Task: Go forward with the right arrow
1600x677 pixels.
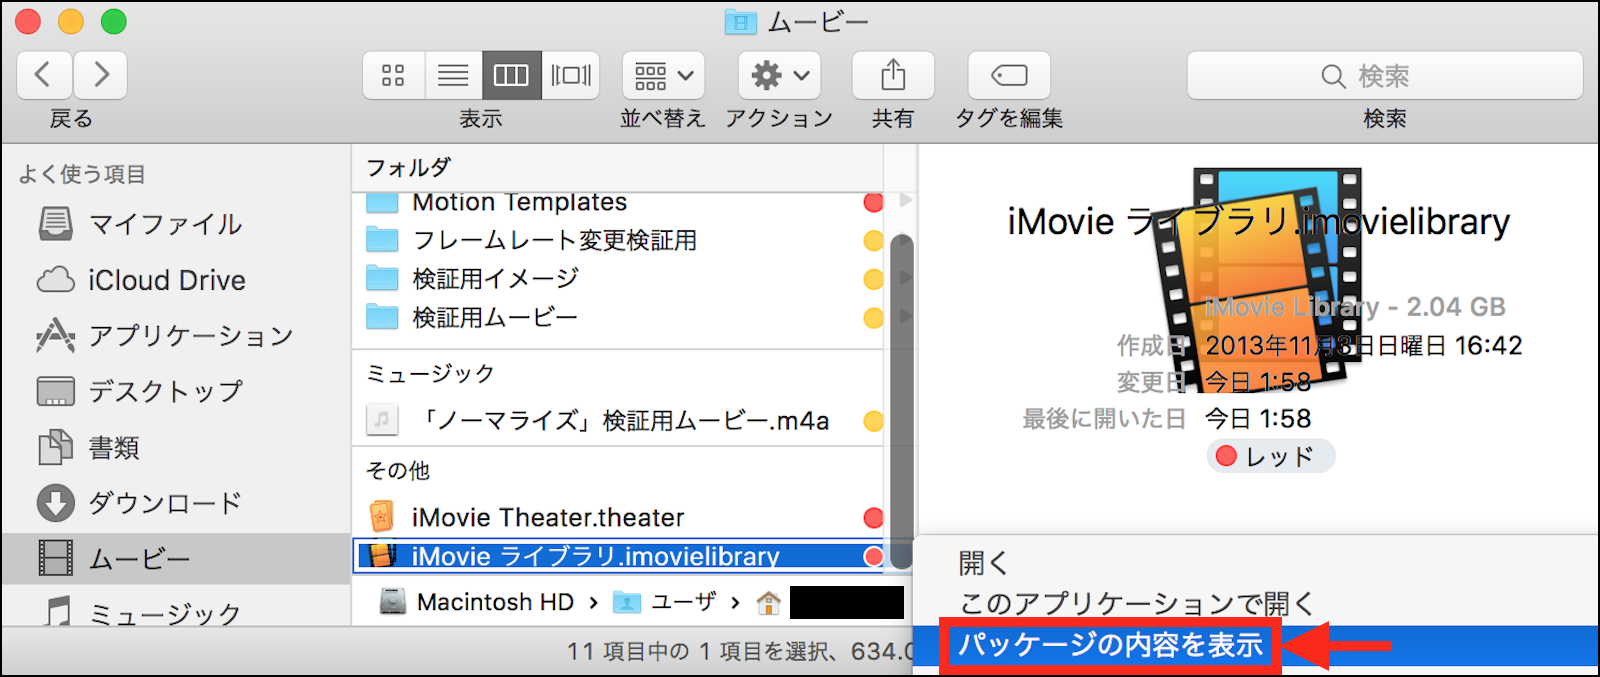Action: click(x=100, y=76)
